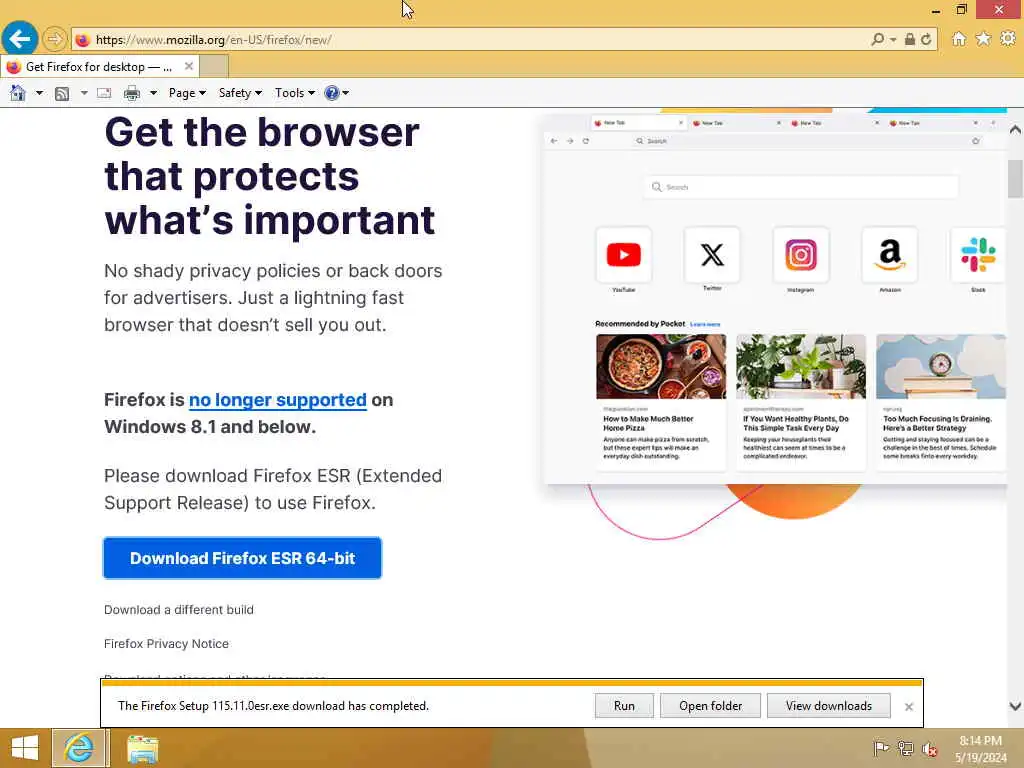1024x768 pixels.
Task: Click the muted volume tray icon
Action: 929,748
